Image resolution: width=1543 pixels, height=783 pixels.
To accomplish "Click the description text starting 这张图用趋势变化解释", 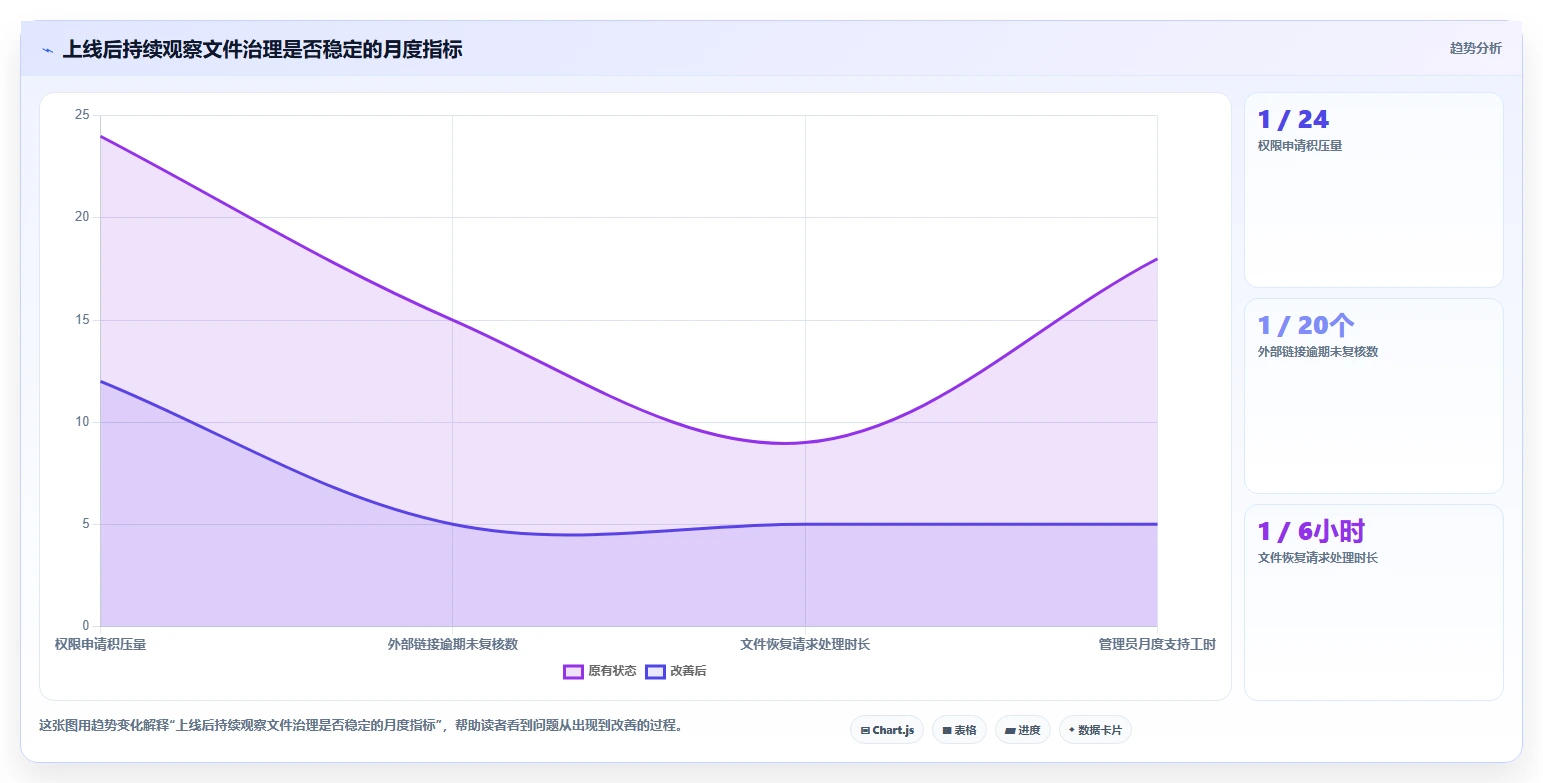I will coord(363,725).
